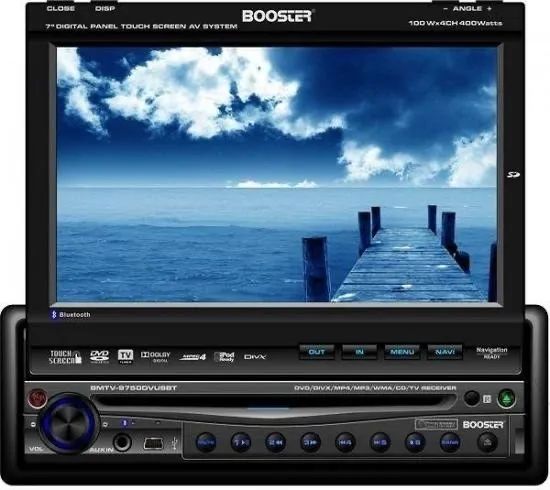Click the blue-ringed volume knob

[69, 423]
